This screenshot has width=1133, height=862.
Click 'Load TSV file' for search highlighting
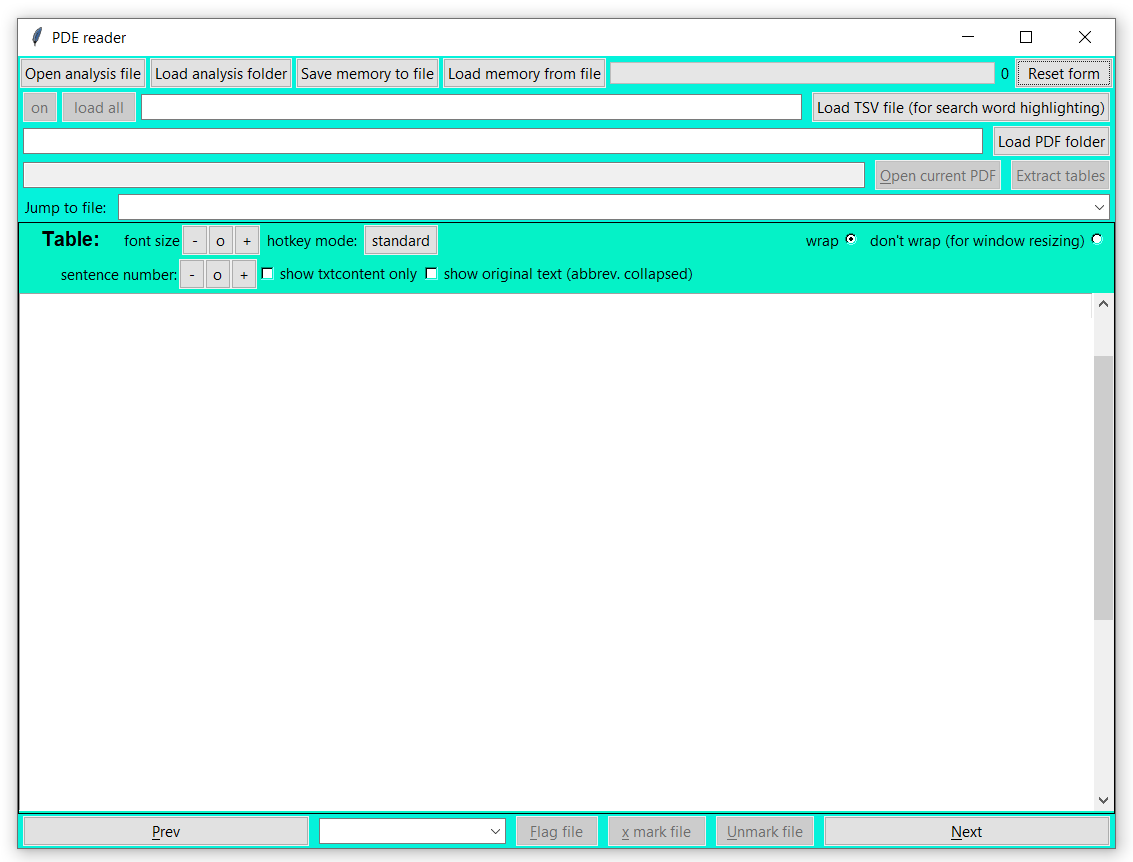point(960,108)
